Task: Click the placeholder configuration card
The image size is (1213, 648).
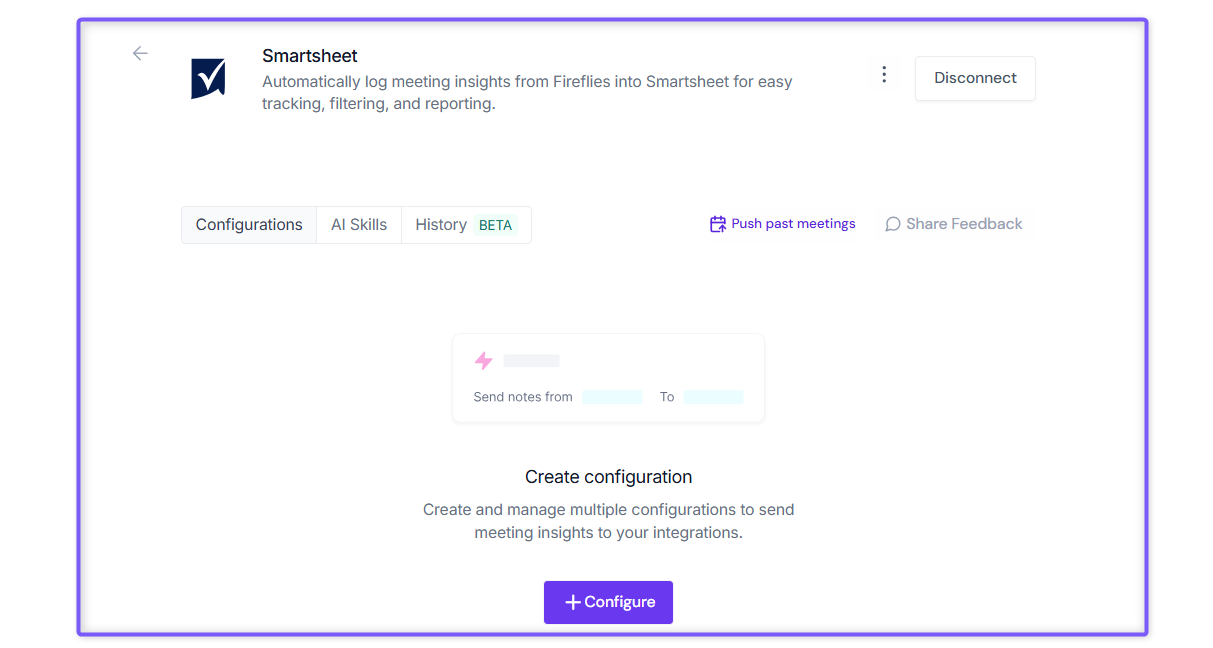Action: 608,378
